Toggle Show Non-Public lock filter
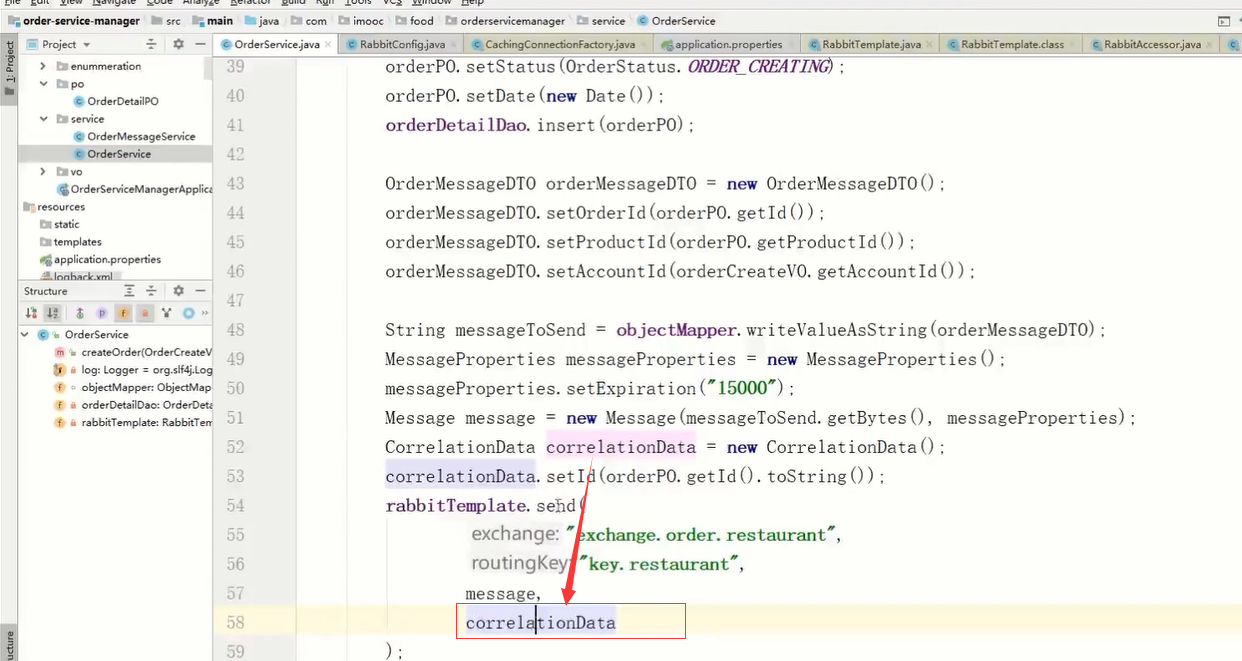Screen dimensions: 1242x661 point(146,313)
